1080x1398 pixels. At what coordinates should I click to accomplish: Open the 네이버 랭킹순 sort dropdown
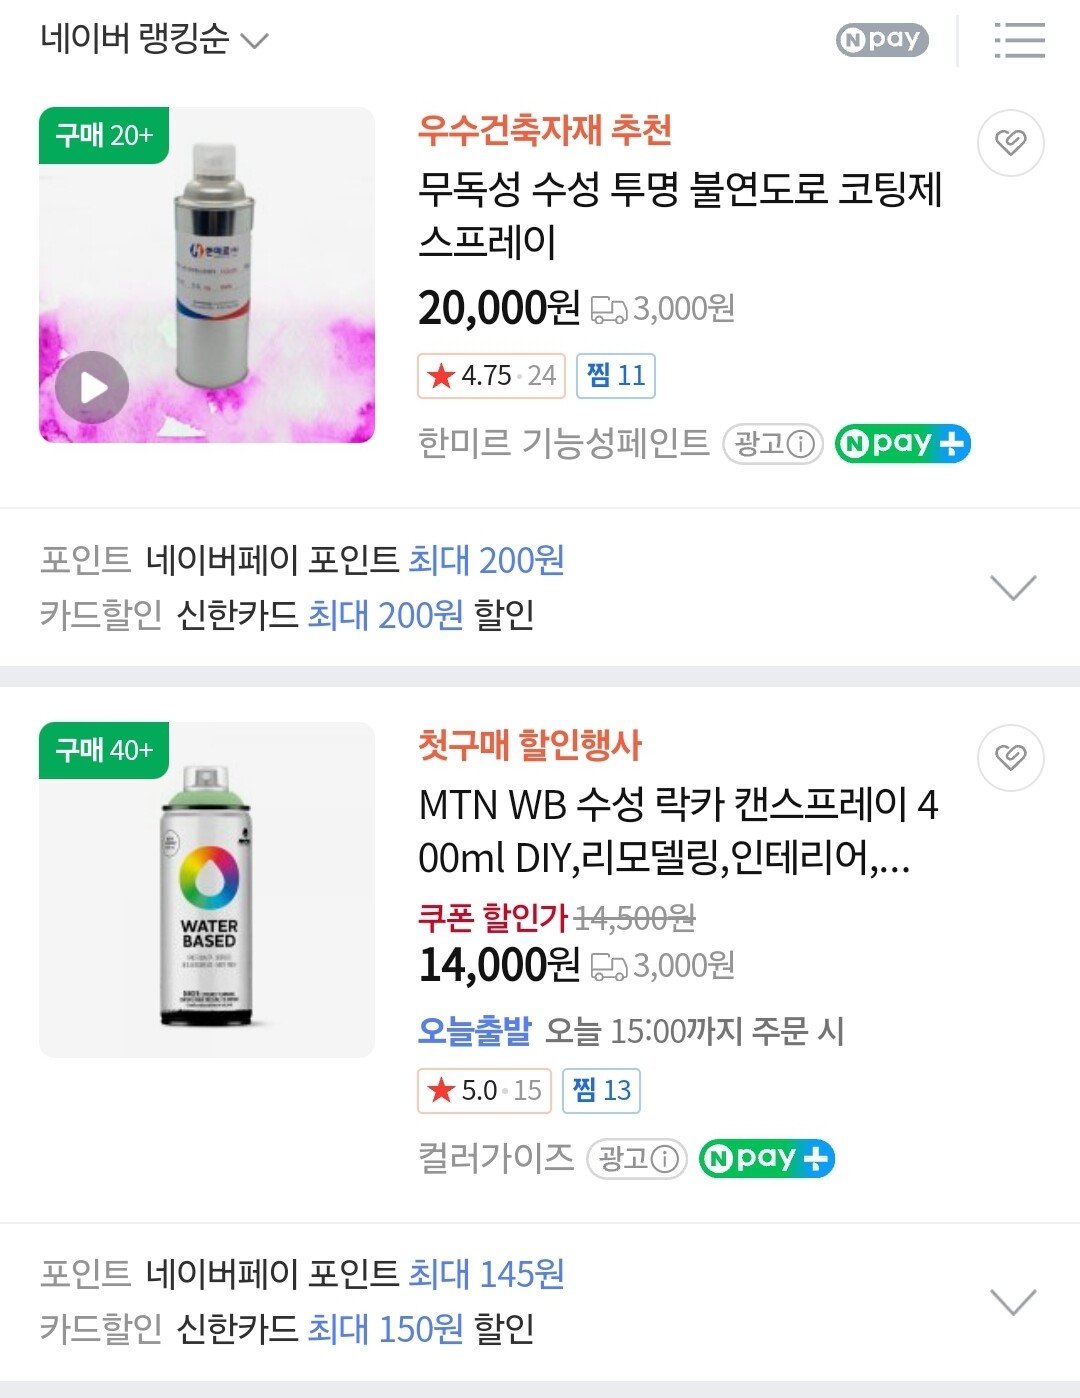(x=155, y=40)
